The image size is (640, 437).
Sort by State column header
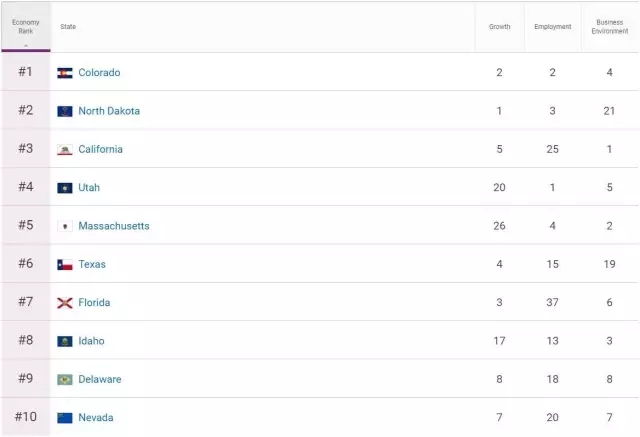tap(68, 27)
